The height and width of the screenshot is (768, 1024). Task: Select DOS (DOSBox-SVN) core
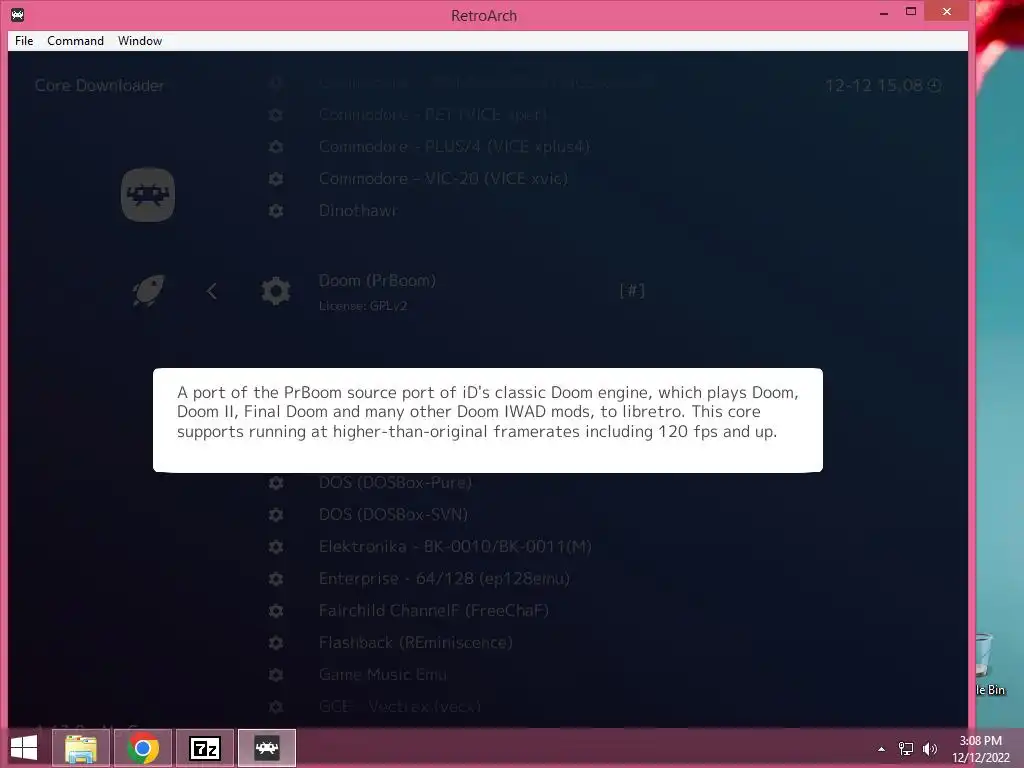point(393,515)
